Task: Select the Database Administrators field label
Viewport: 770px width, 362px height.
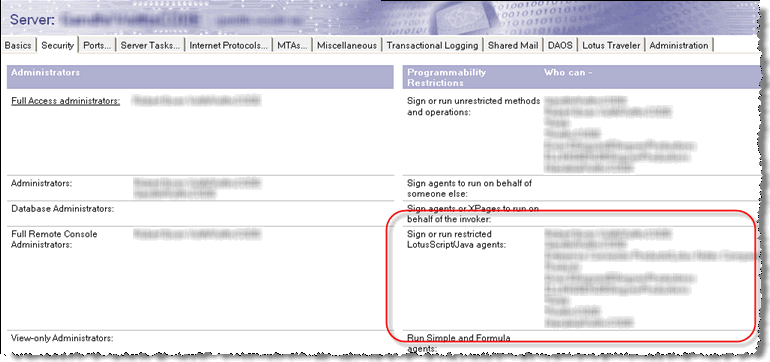Action: (x=62, y=208)
